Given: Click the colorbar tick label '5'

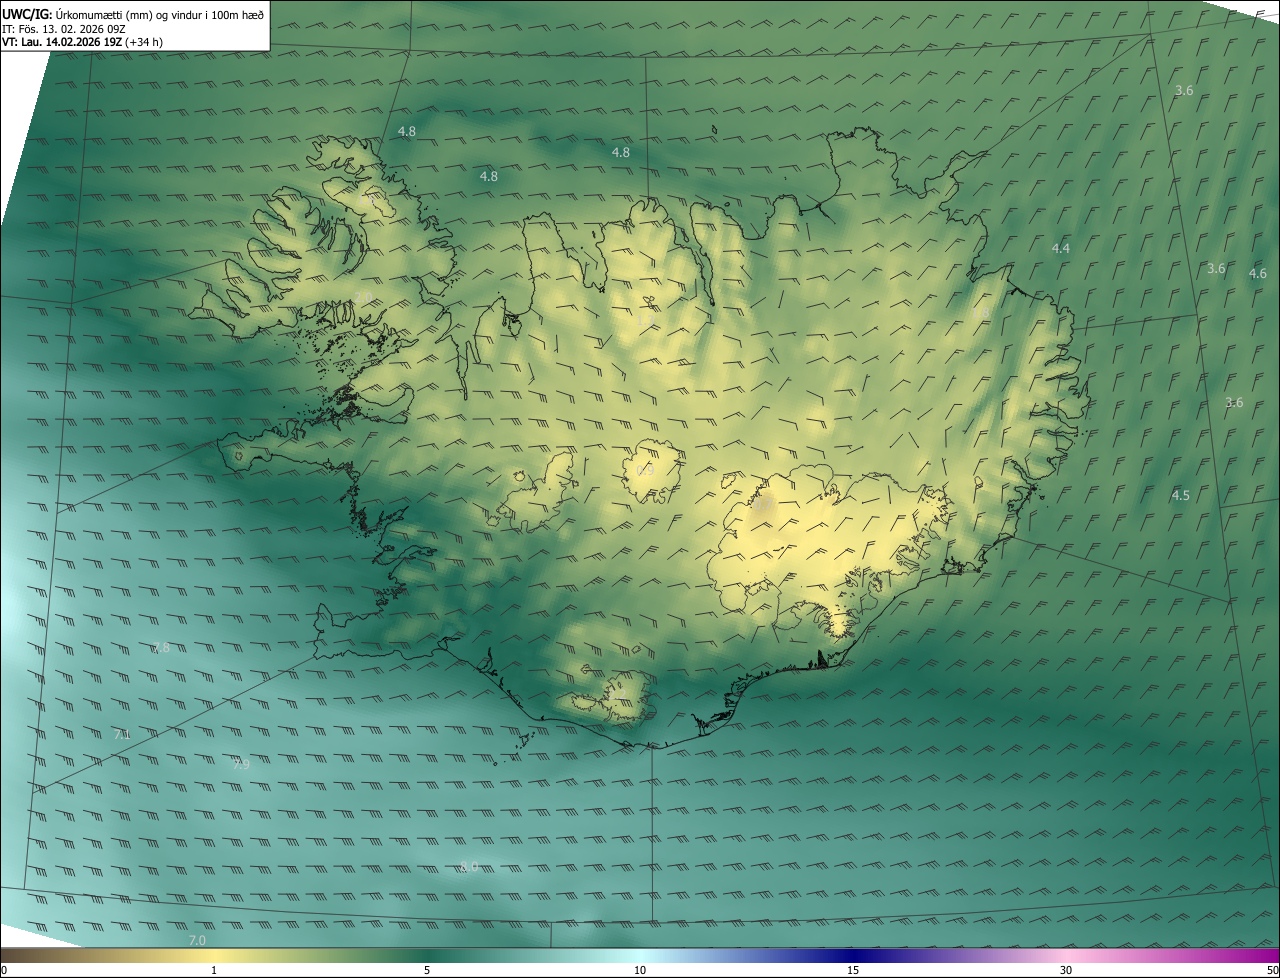Looking at the screenshot, I should (x=427, y=970).
